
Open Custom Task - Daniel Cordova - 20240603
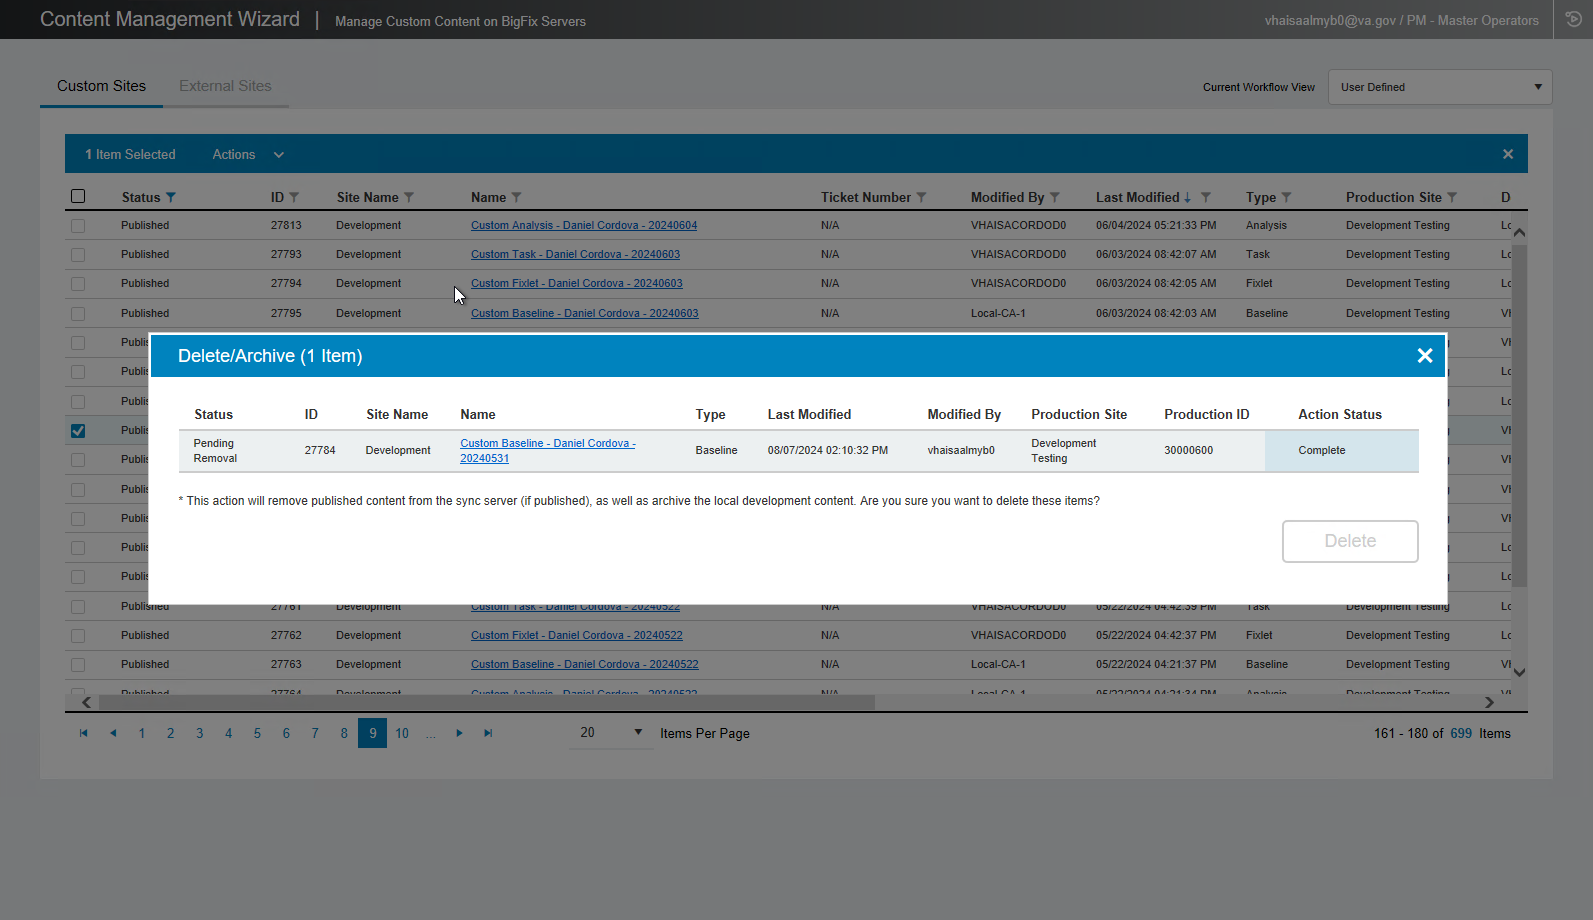tap(575, 254)
